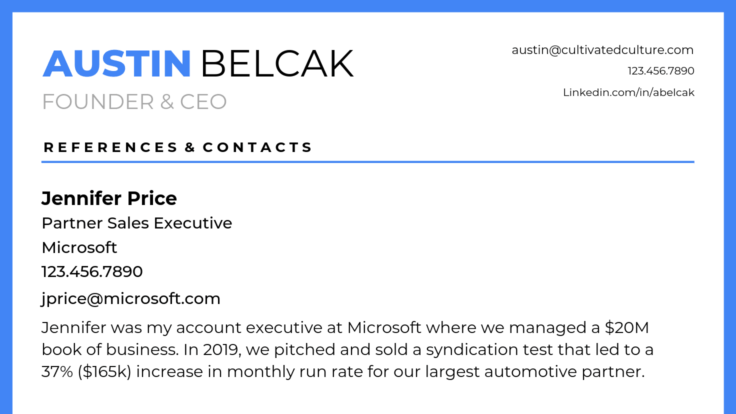The image size is (736, 414).
Task: Click the black "BELCAK" last name
Action: [x=277, y=63]
